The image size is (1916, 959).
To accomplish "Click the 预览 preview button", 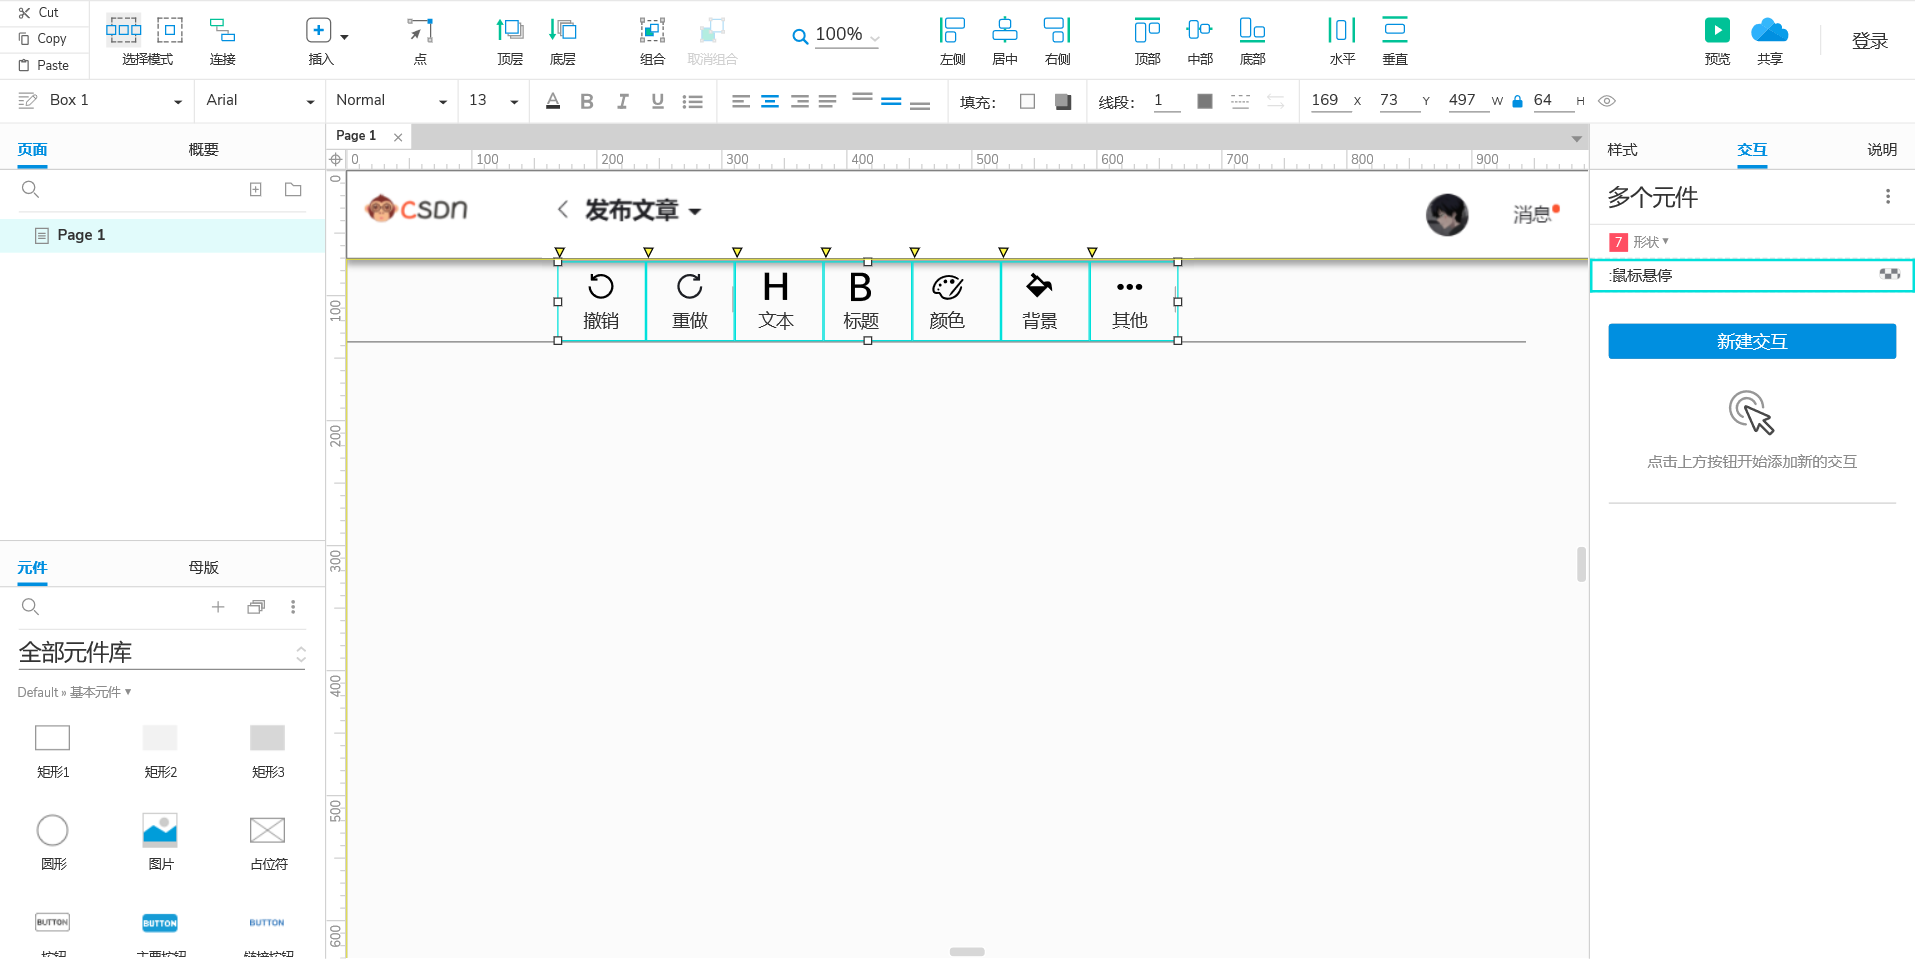I will pyautogui.click(x=1717, y=42).
